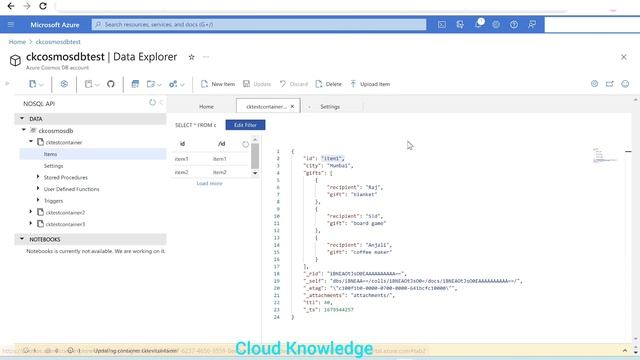Click the Upload Item button

tap(370, 84)
